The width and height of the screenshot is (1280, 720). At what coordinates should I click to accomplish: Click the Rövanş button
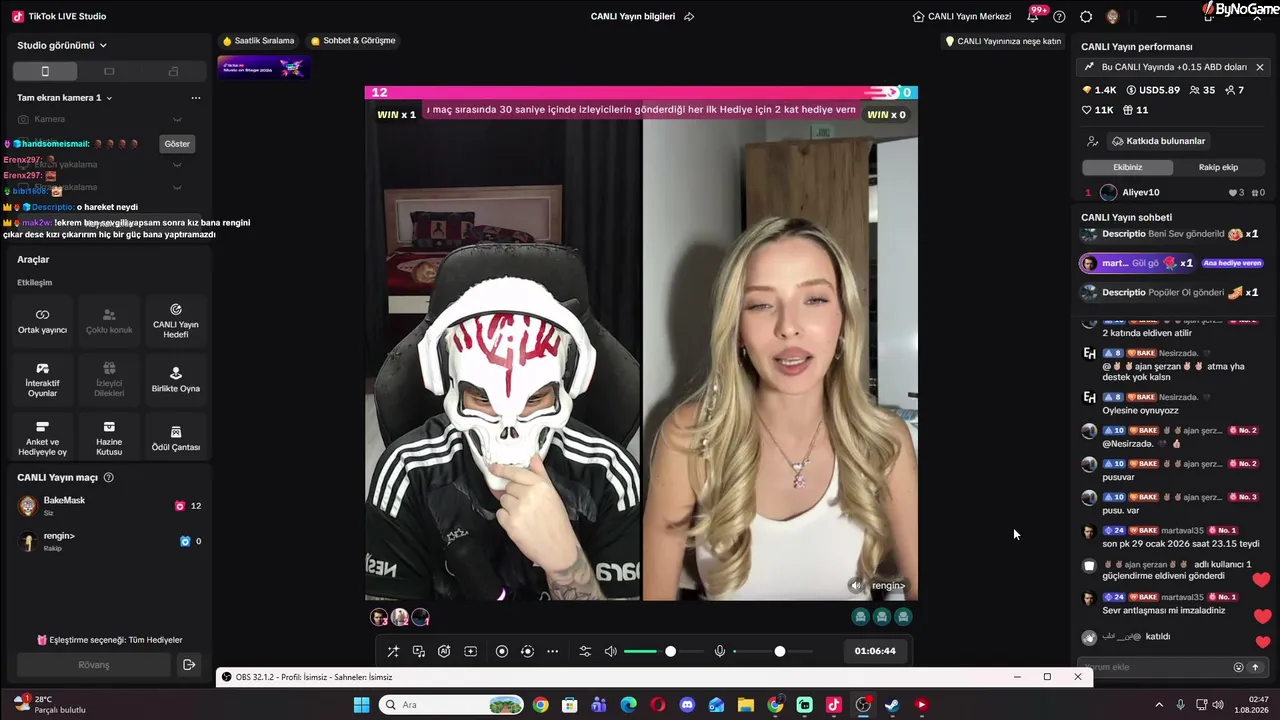point(94,665)
